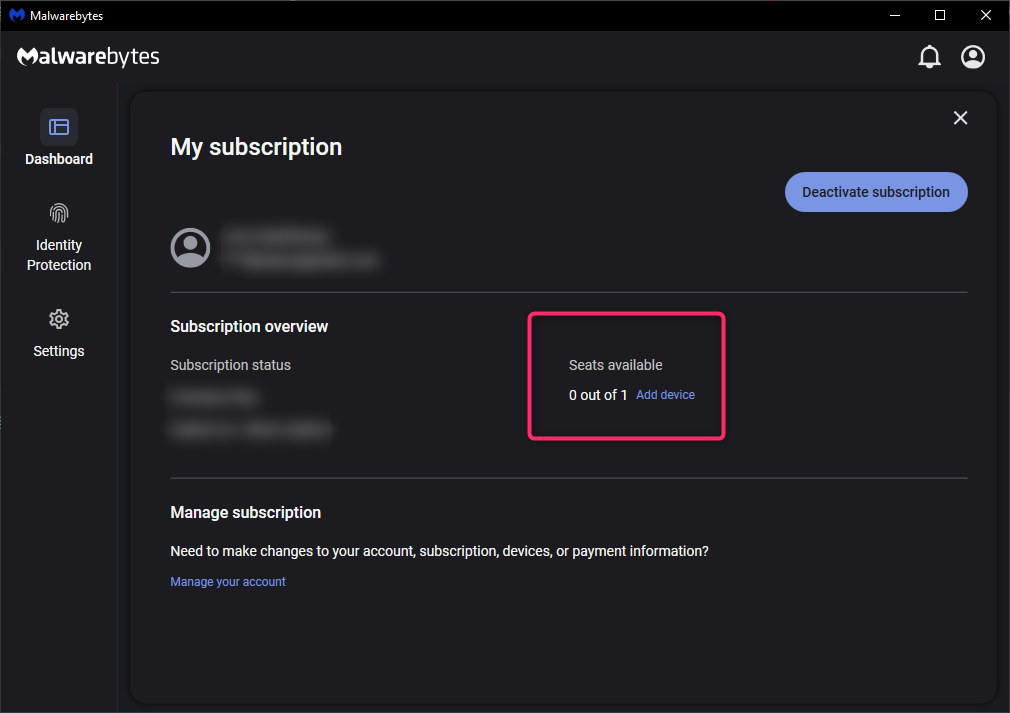This screenshot has height=713, width=1010.
Task: Click the Add device link
Action: pyautogui.click(x=665, y=395)
